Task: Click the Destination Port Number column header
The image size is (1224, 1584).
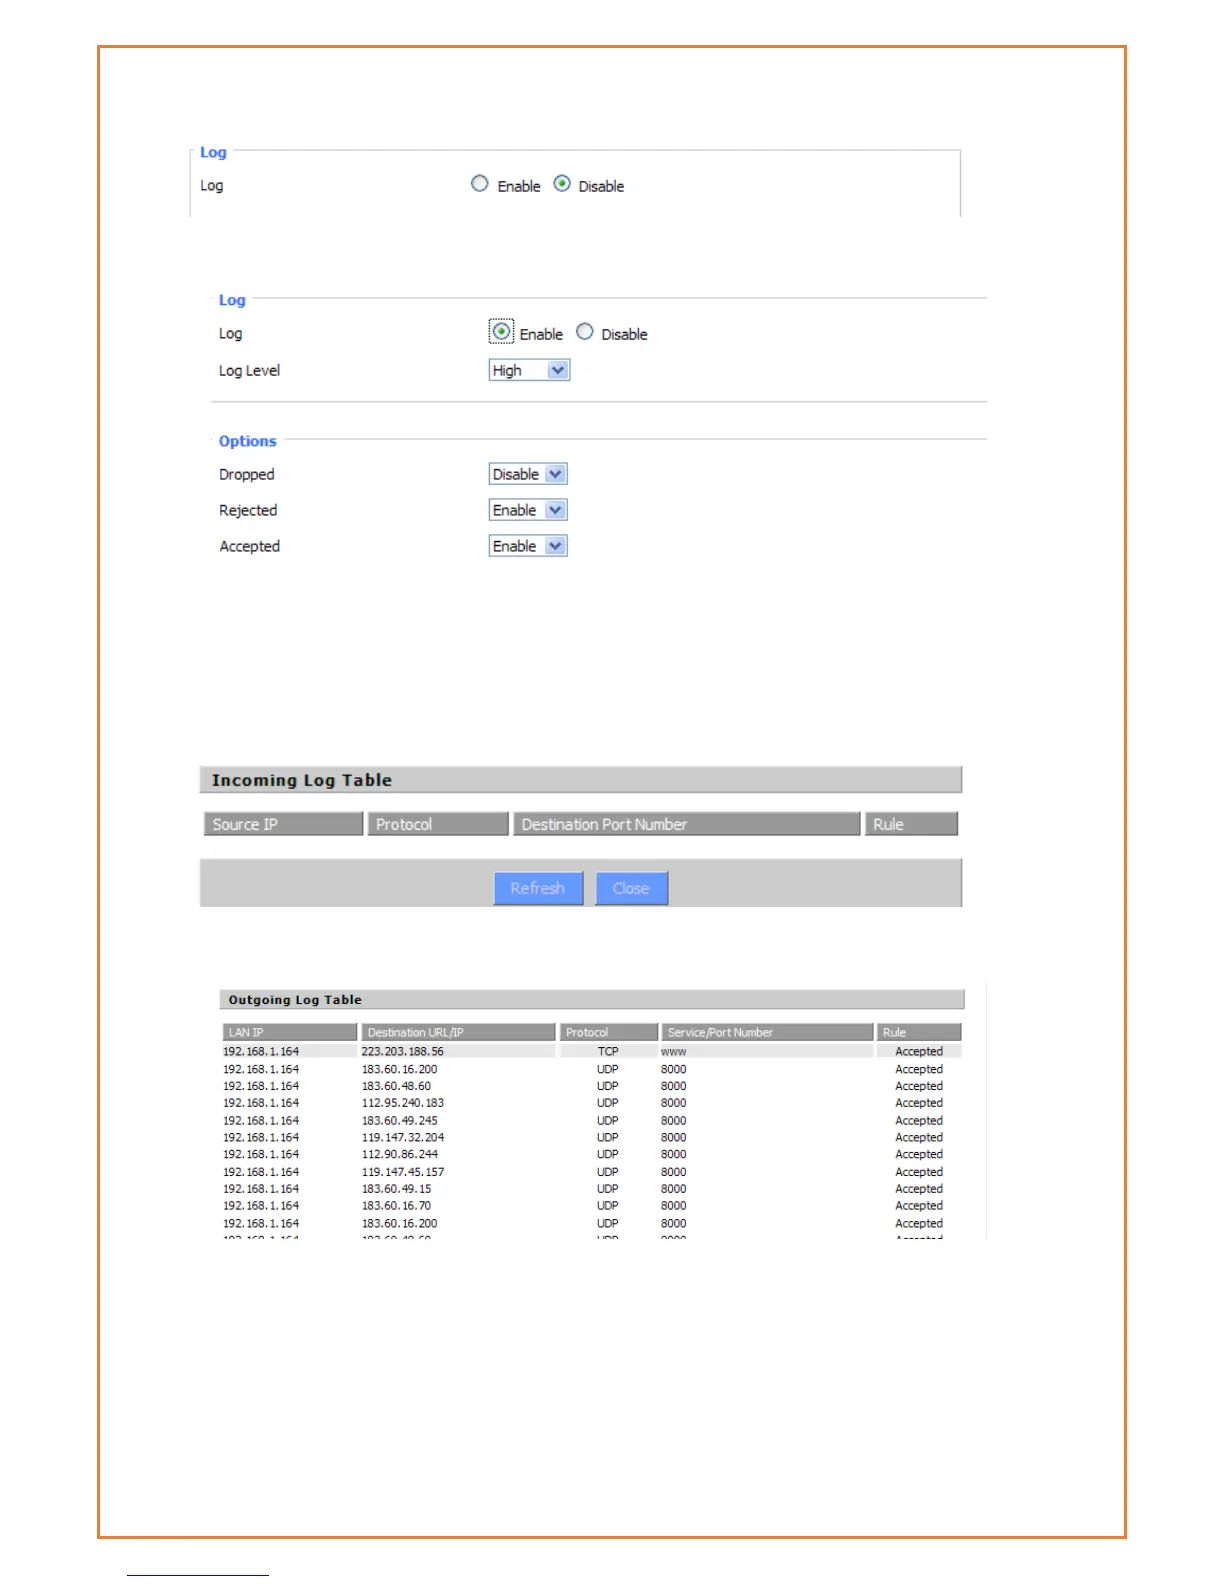Action: click(x=686, y=824)
